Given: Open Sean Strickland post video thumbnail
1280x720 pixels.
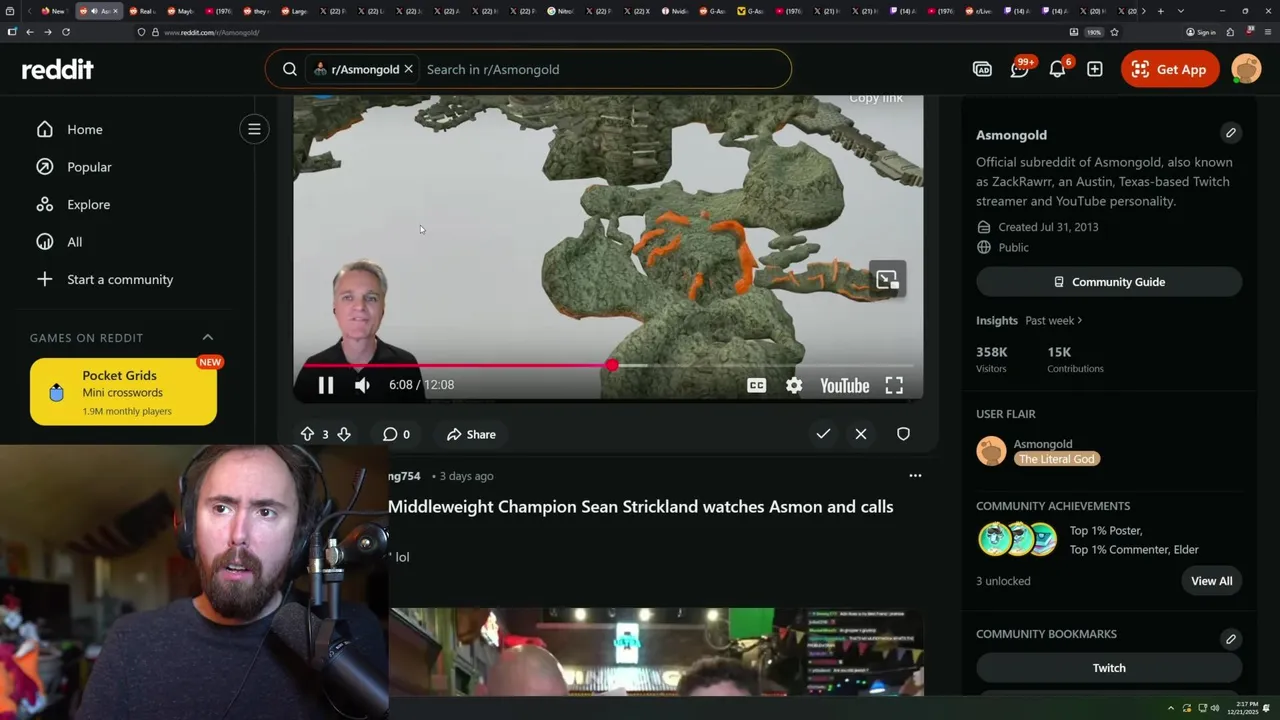Looking at the screenshot, I should click(656, 650).
